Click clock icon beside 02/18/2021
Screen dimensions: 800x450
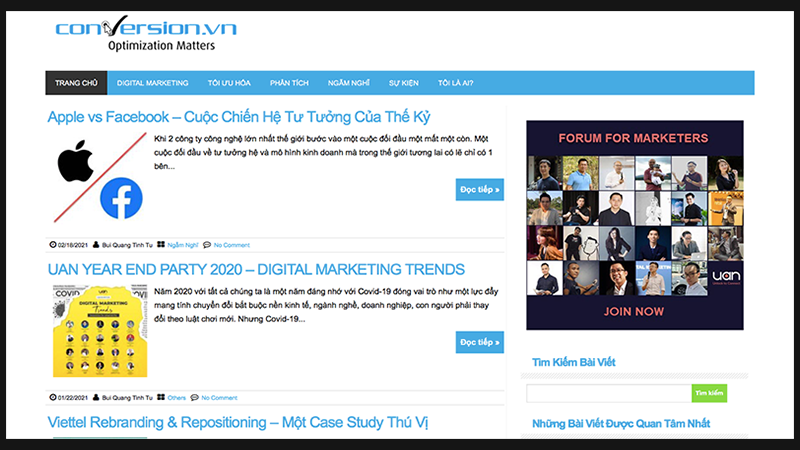pyautogui.click(x=53, y=245)
